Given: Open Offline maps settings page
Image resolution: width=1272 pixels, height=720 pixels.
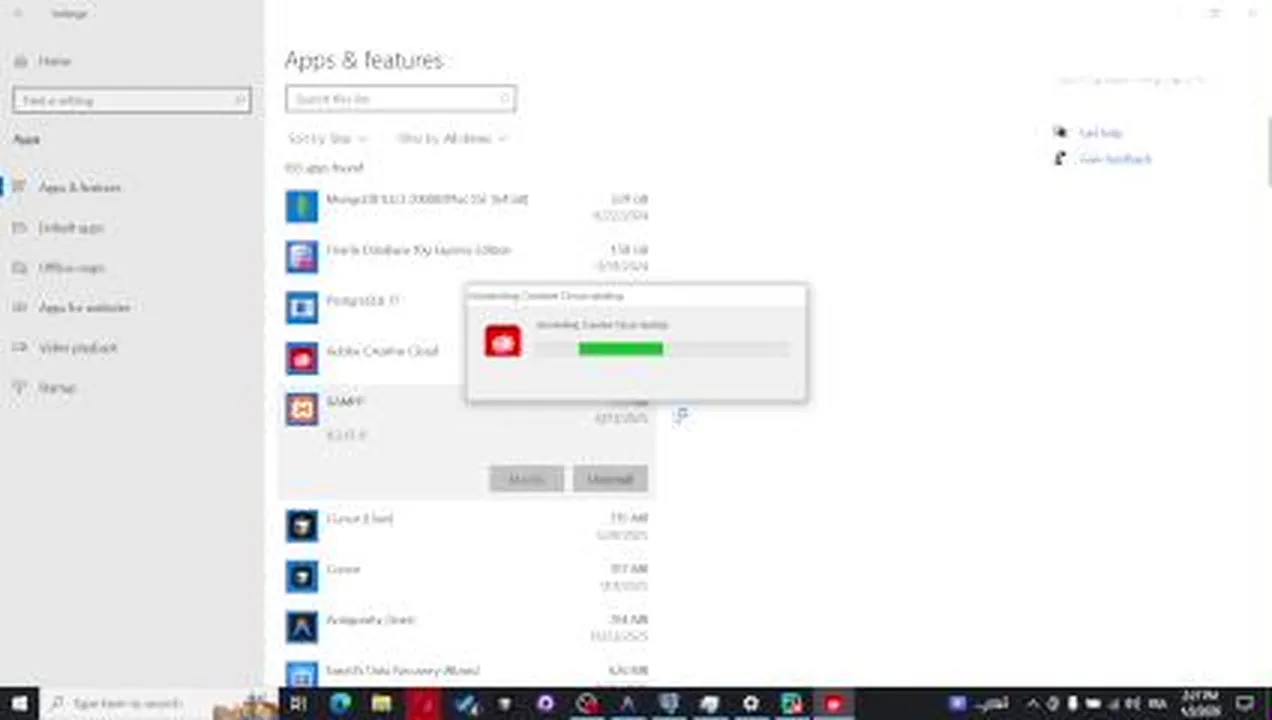Looking at the screenshot, I should (71, 267).
